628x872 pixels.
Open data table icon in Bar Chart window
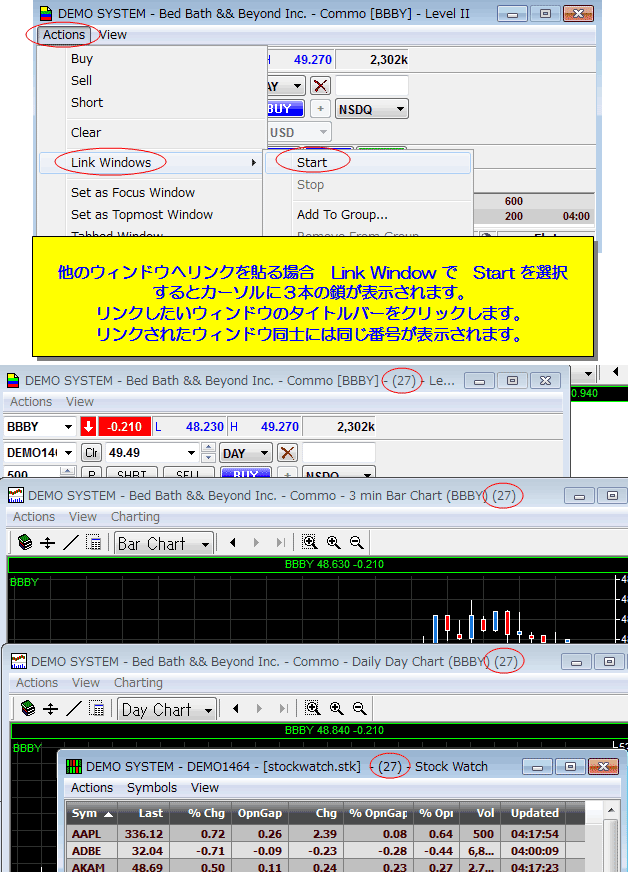(x=93, y=542)
